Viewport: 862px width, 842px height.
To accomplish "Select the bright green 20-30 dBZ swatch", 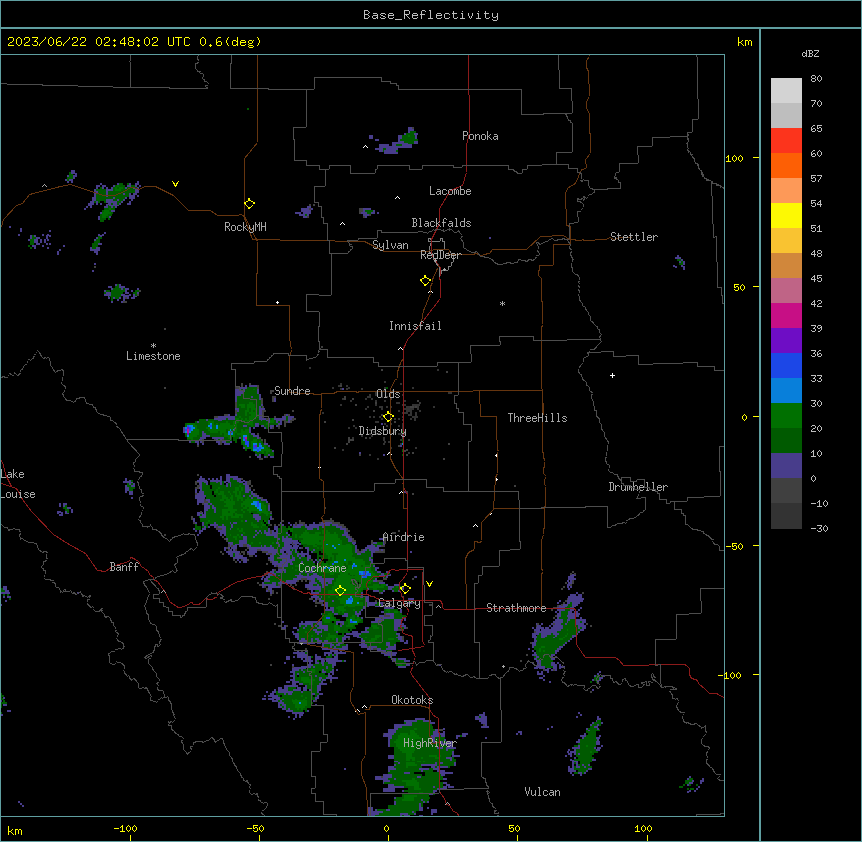I will [x=786, y=416].
